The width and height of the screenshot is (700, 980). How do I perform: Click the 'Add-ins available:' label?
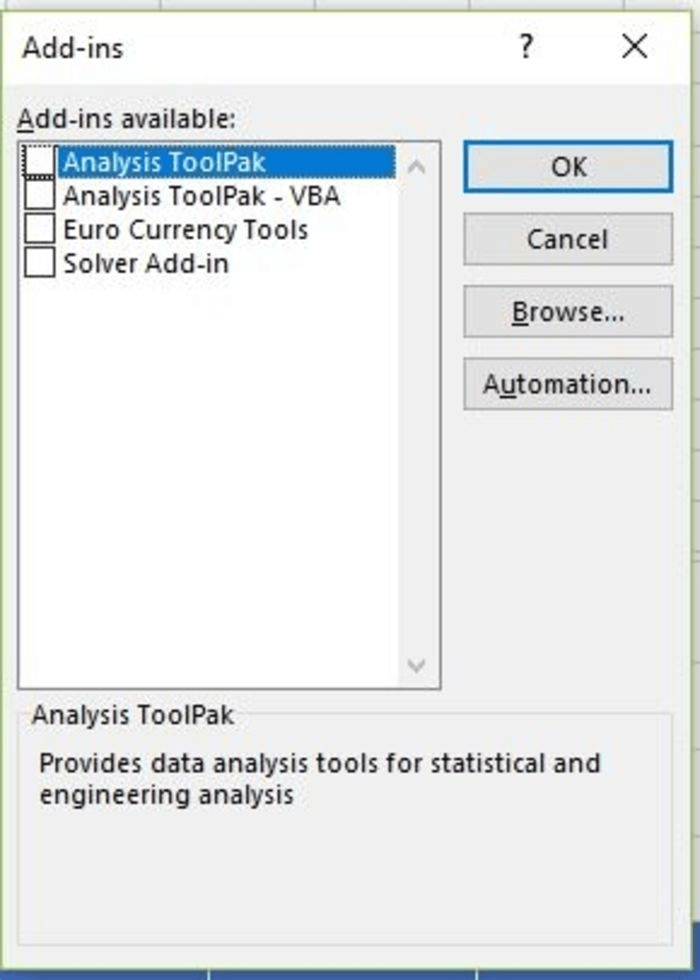[x=126, y=119]
